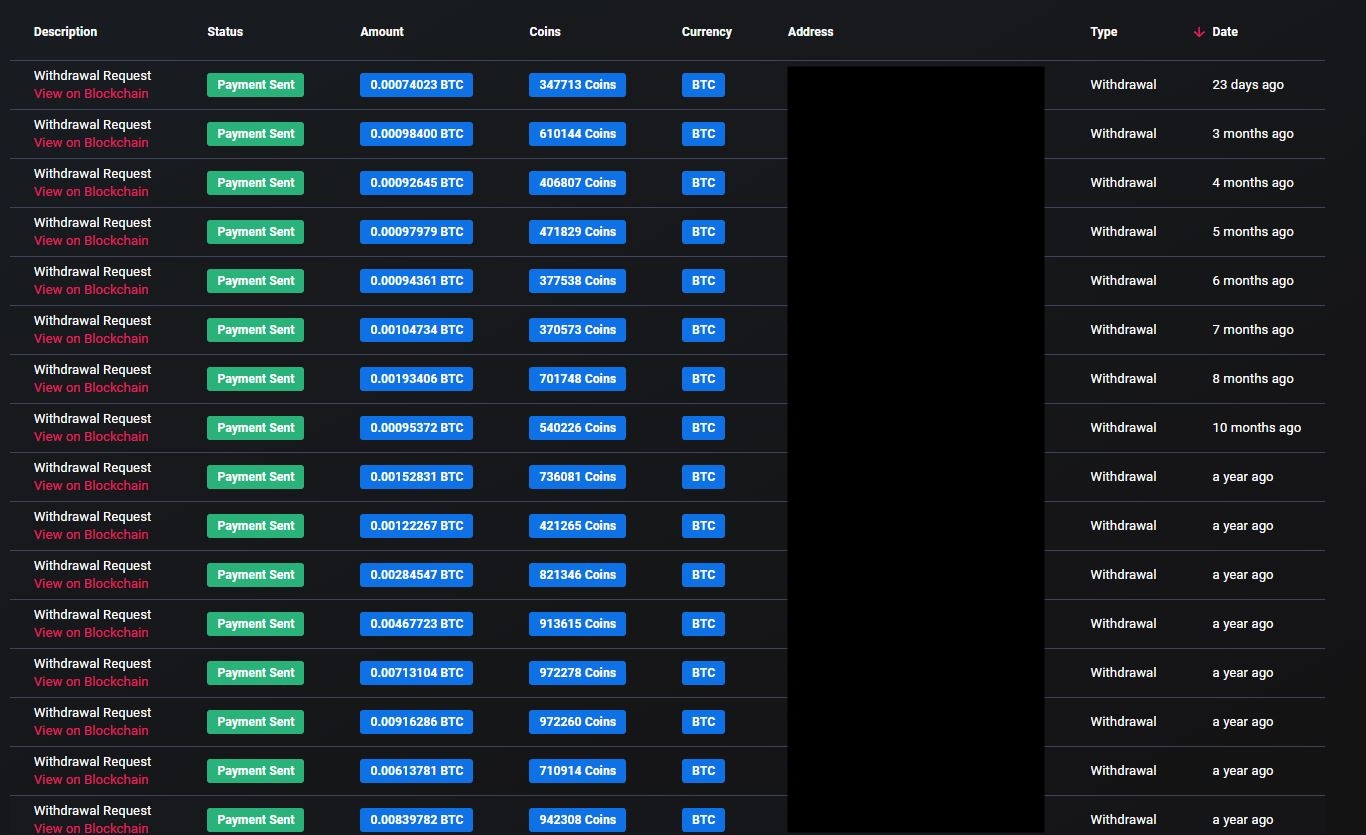Viewport: 1366px width, 835px height.
Task: Click the Status column header
Action: [225, 32]
